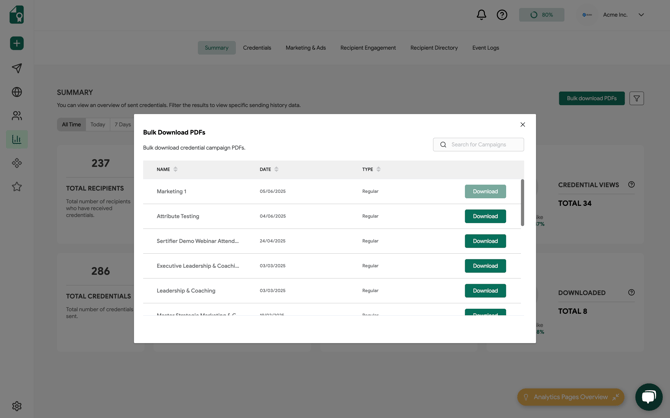Viewport: 670px width, 418px height.
Task: Expand the Acme Inc. account menu
Action: [641, 15]
